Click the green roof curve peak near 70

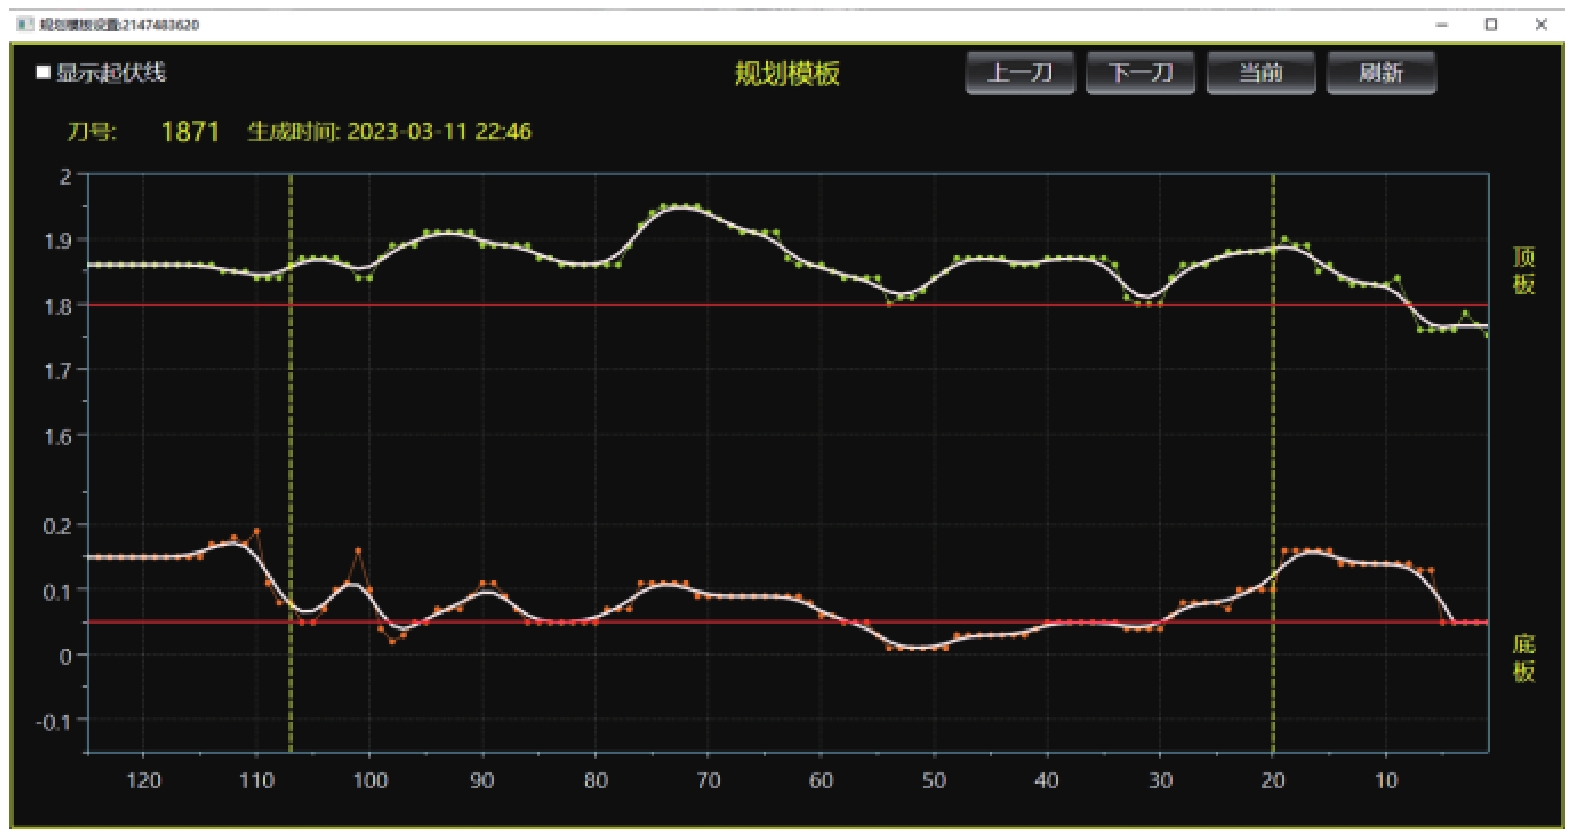point(682,207)
